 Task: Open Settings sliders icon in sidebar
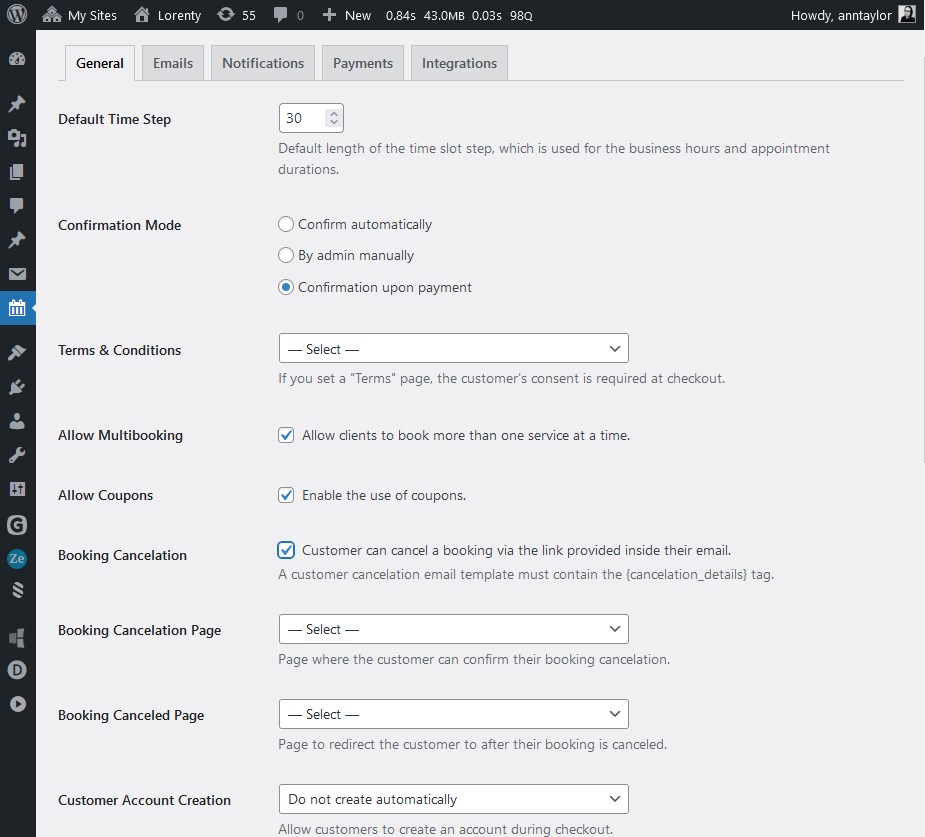(17, 489)
